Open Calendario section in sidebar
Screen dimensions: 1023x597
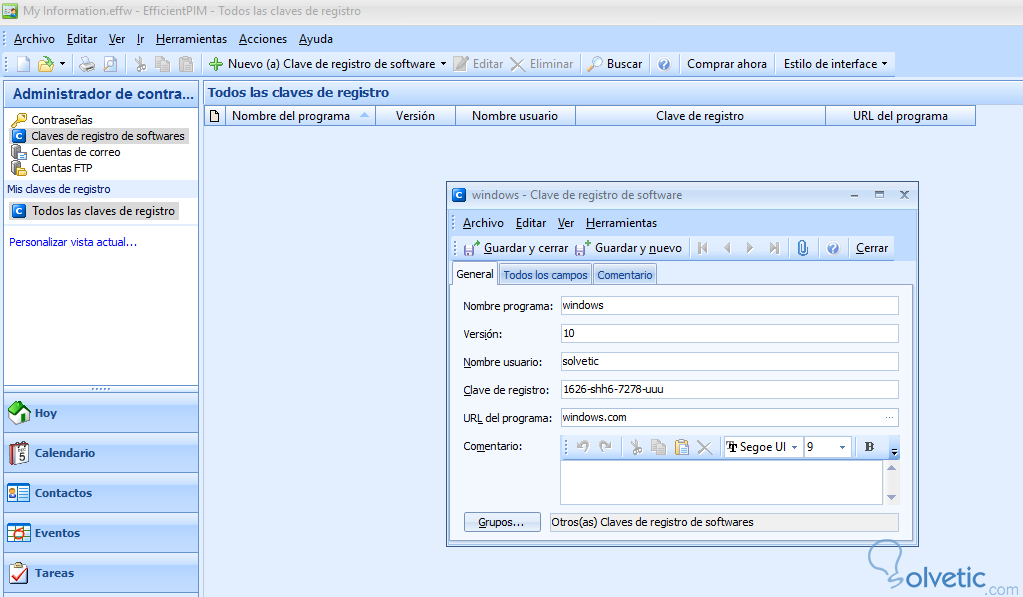coord(100,453)
